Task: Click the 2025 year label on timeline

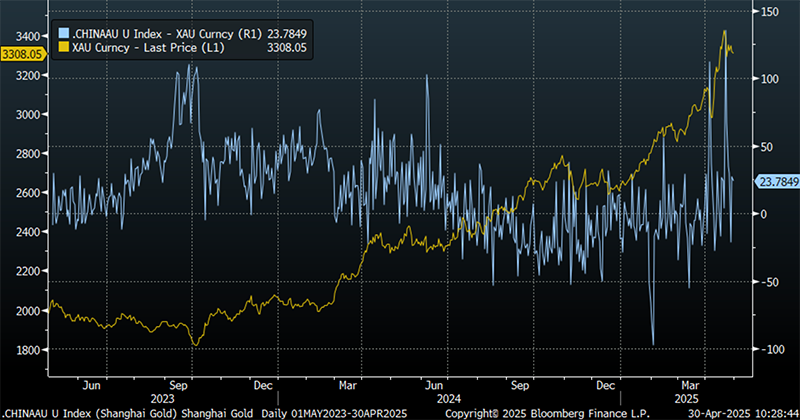Action: coord(687,399)
